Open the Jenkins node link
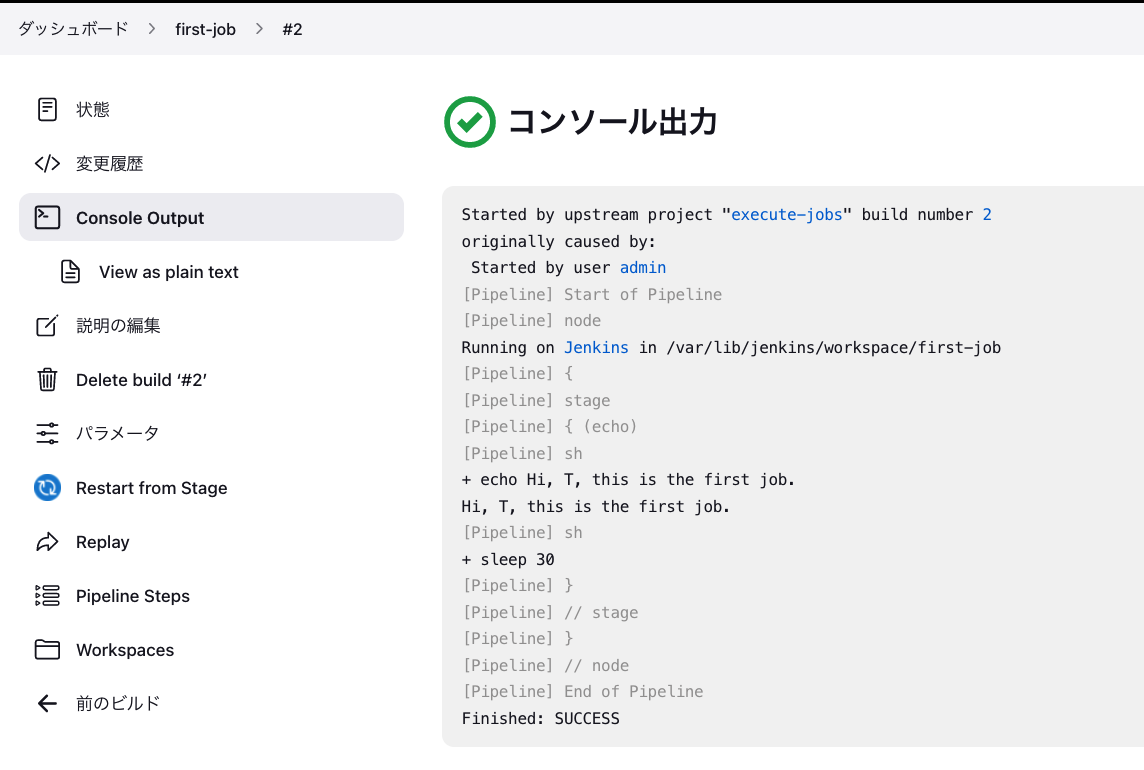Viewport: 1144px width, 770px height. (x=596, y=347)
